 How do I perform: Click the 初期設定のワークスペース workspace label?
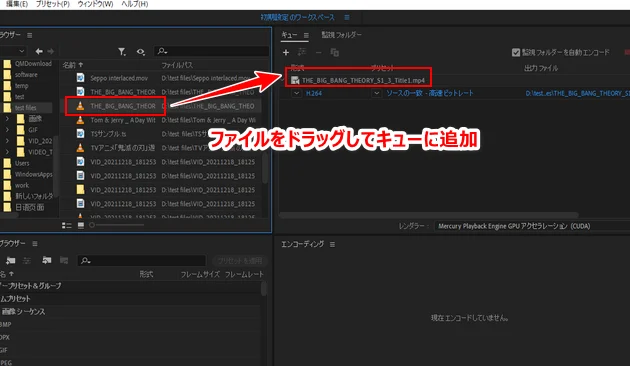(x=298, y=17)
